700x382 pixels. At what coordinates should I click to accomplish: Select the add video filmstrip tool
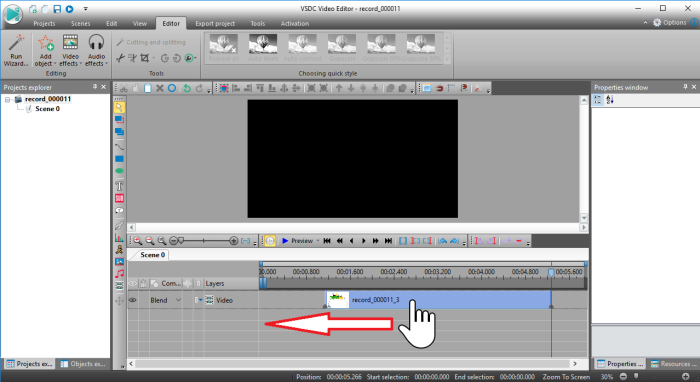[119, 286]
